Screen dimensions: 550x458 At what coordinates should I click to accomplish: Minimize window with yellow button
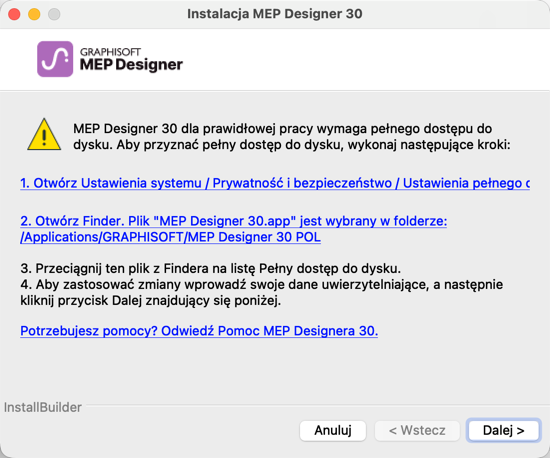point(34,14)
